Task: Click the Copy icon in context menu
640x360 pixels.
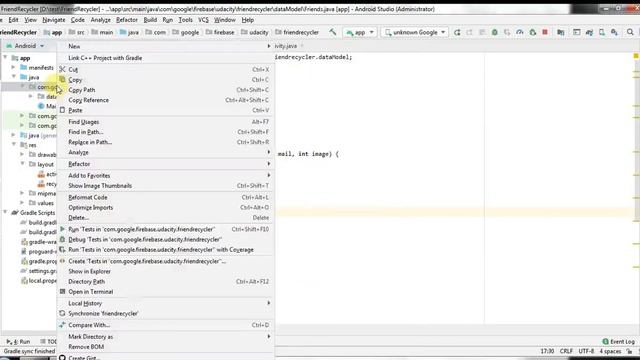Action: coord(62,80)
